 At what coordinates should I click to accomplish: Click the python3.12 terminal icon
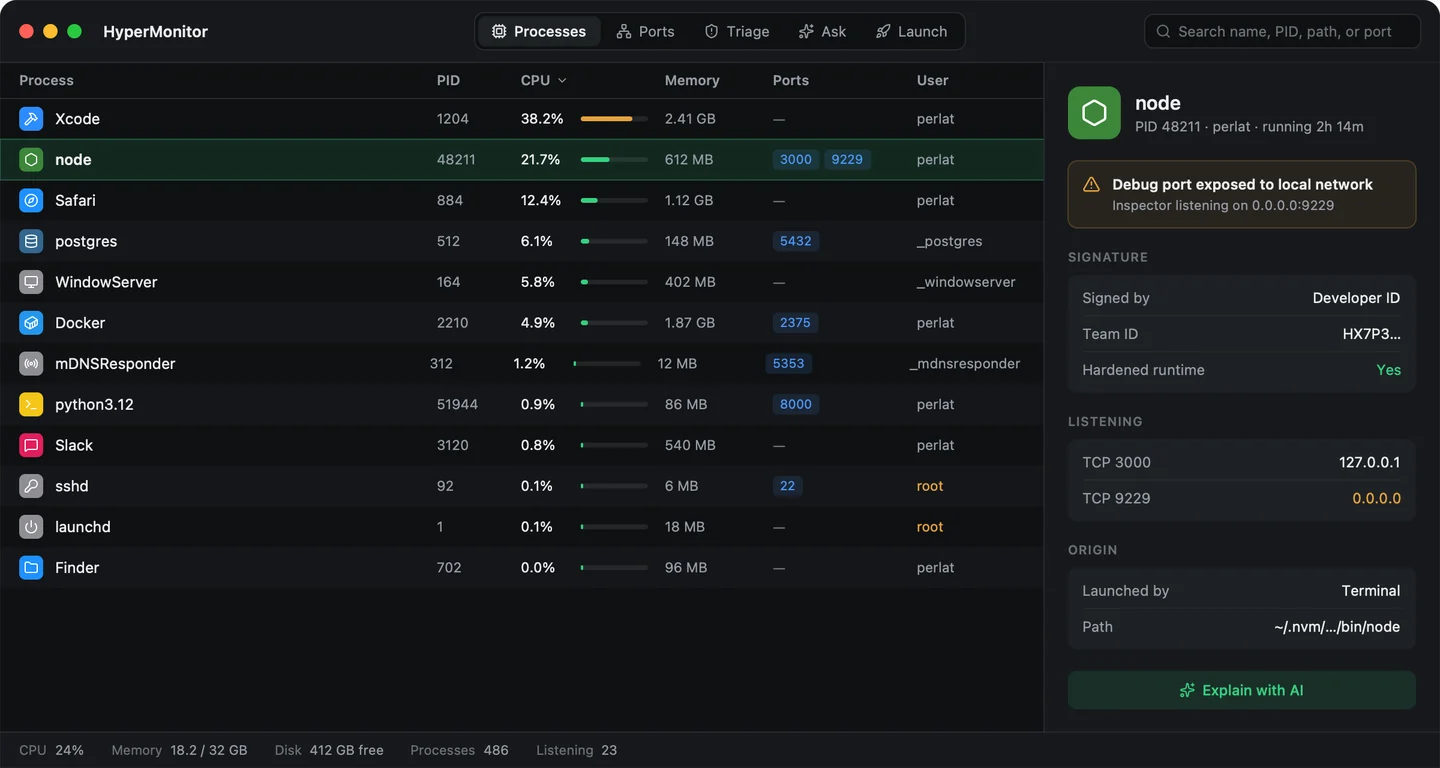pos(31,404)
